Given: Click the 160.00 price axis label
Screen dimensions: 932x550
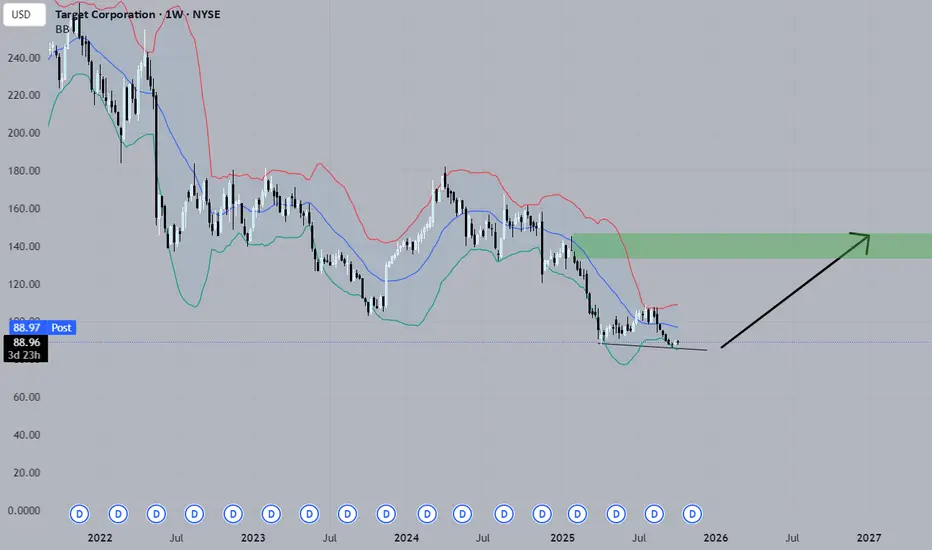Looking at the screenshot, I should (24, 209).
